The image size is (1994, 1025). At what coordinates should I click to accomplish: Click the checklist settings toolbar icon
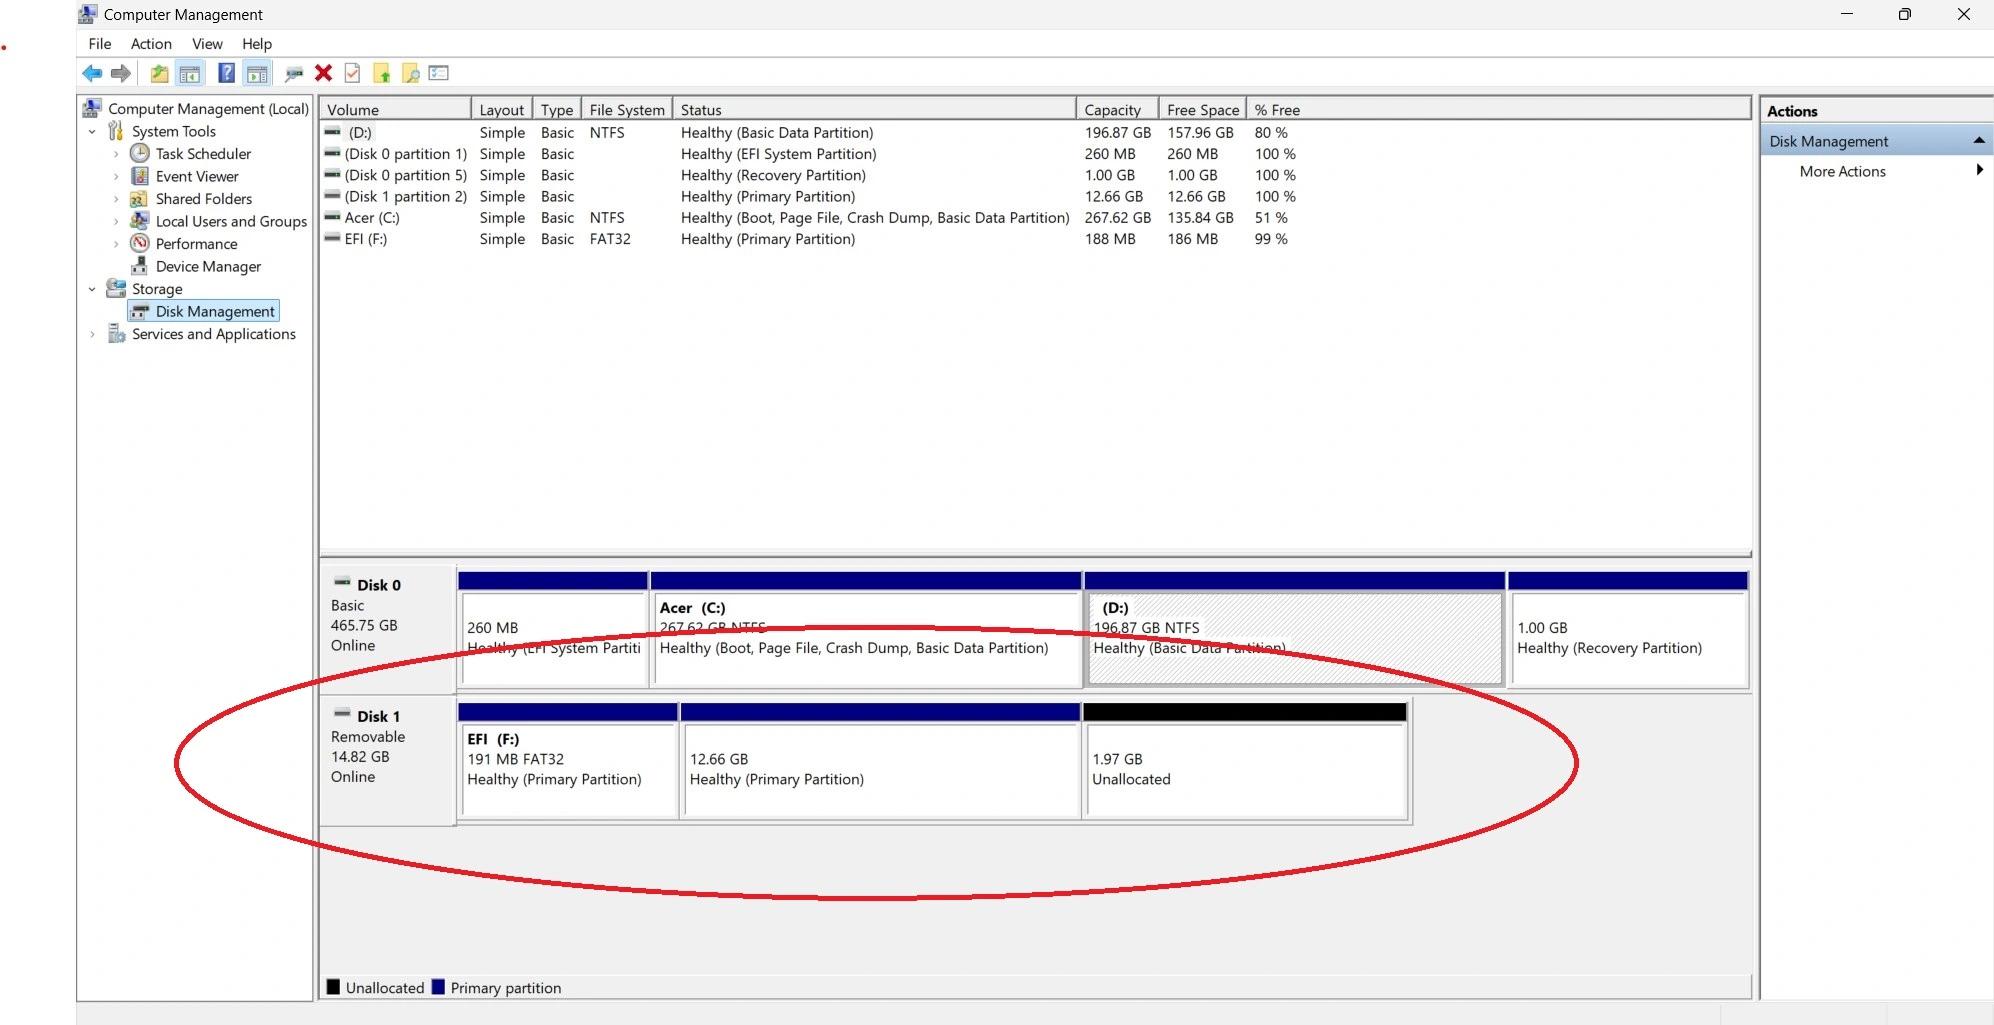pos(438,73)
